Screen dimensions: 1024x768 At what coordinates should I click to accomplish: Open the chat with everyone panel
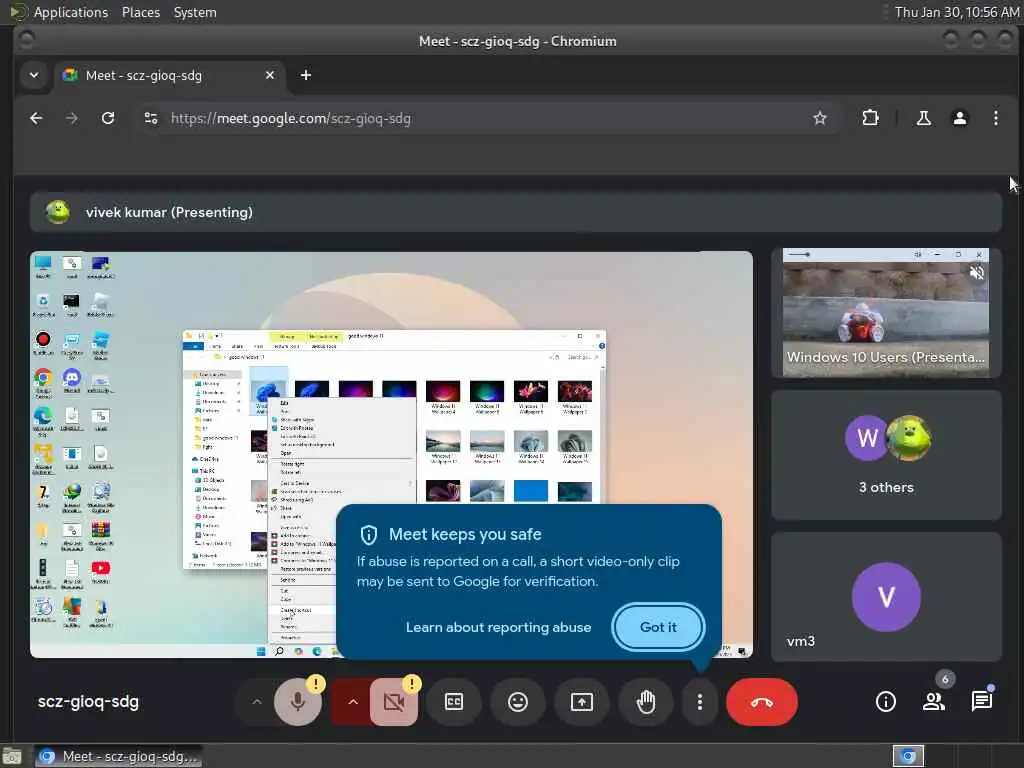pyautogui.click(x=982, y=702)
